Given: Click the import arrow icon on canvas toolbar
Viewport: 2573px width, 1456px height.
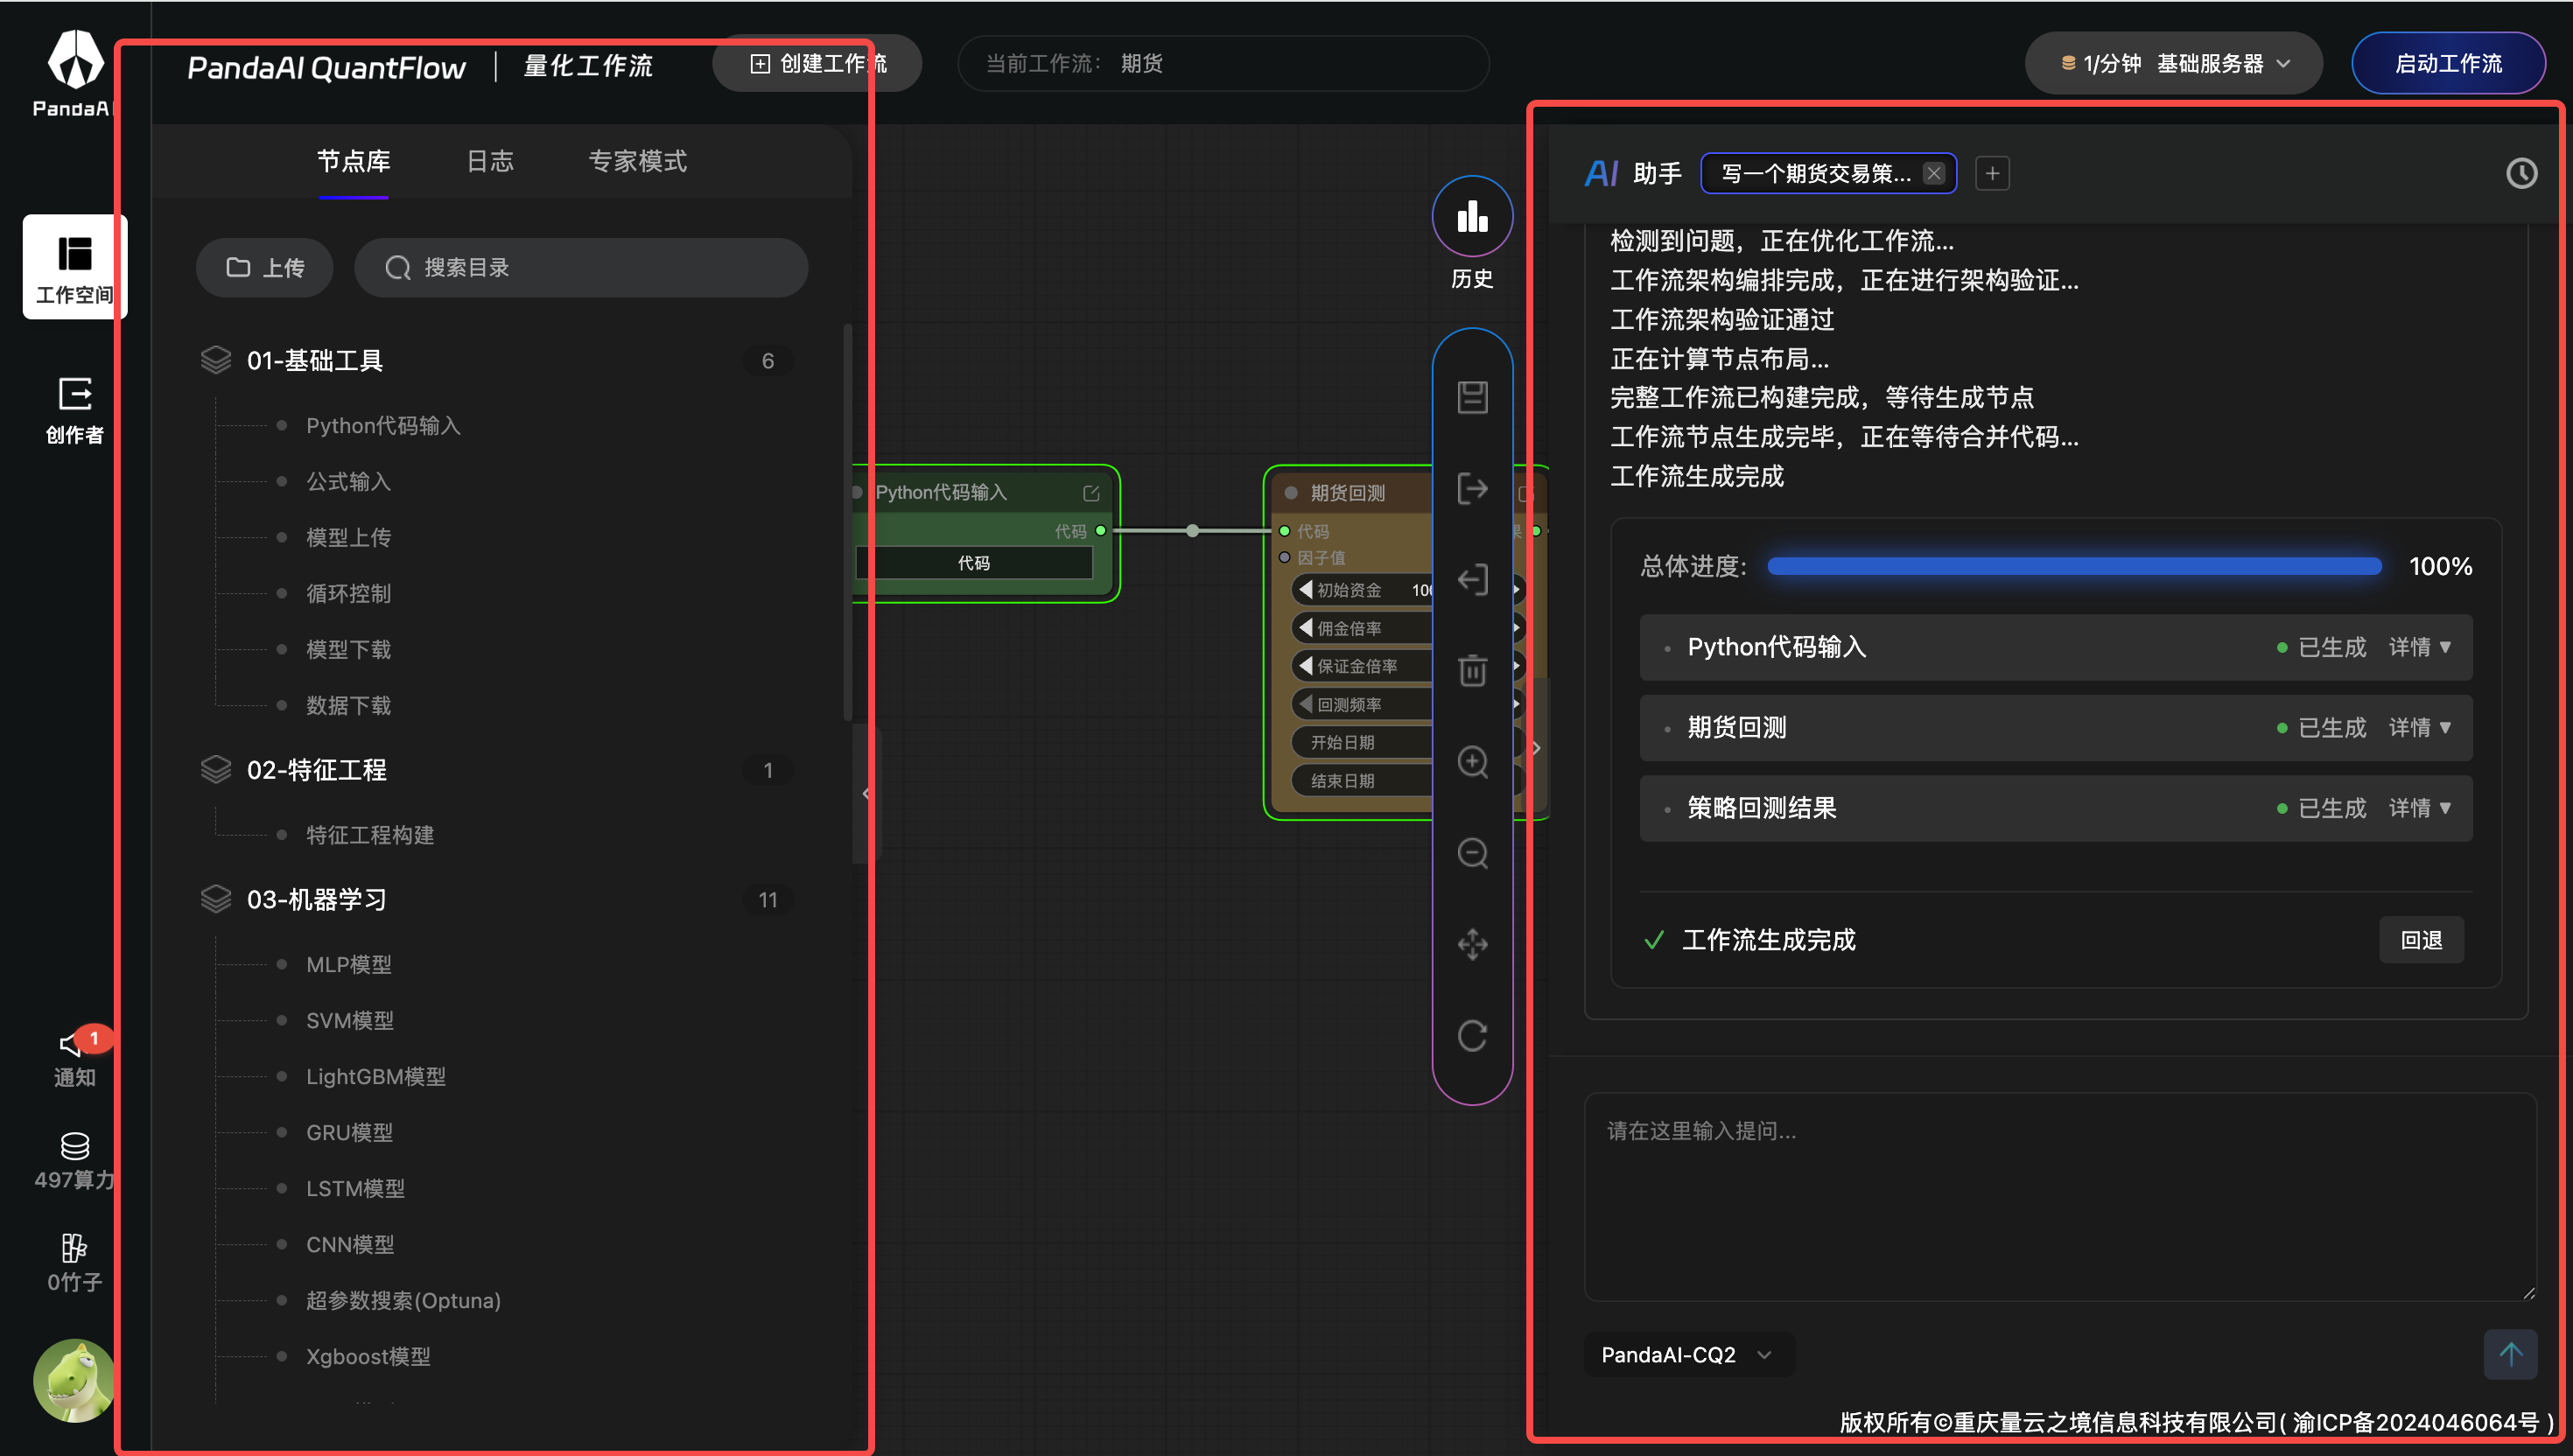Looking at the screenshot, I should (x=1472, y=579).
